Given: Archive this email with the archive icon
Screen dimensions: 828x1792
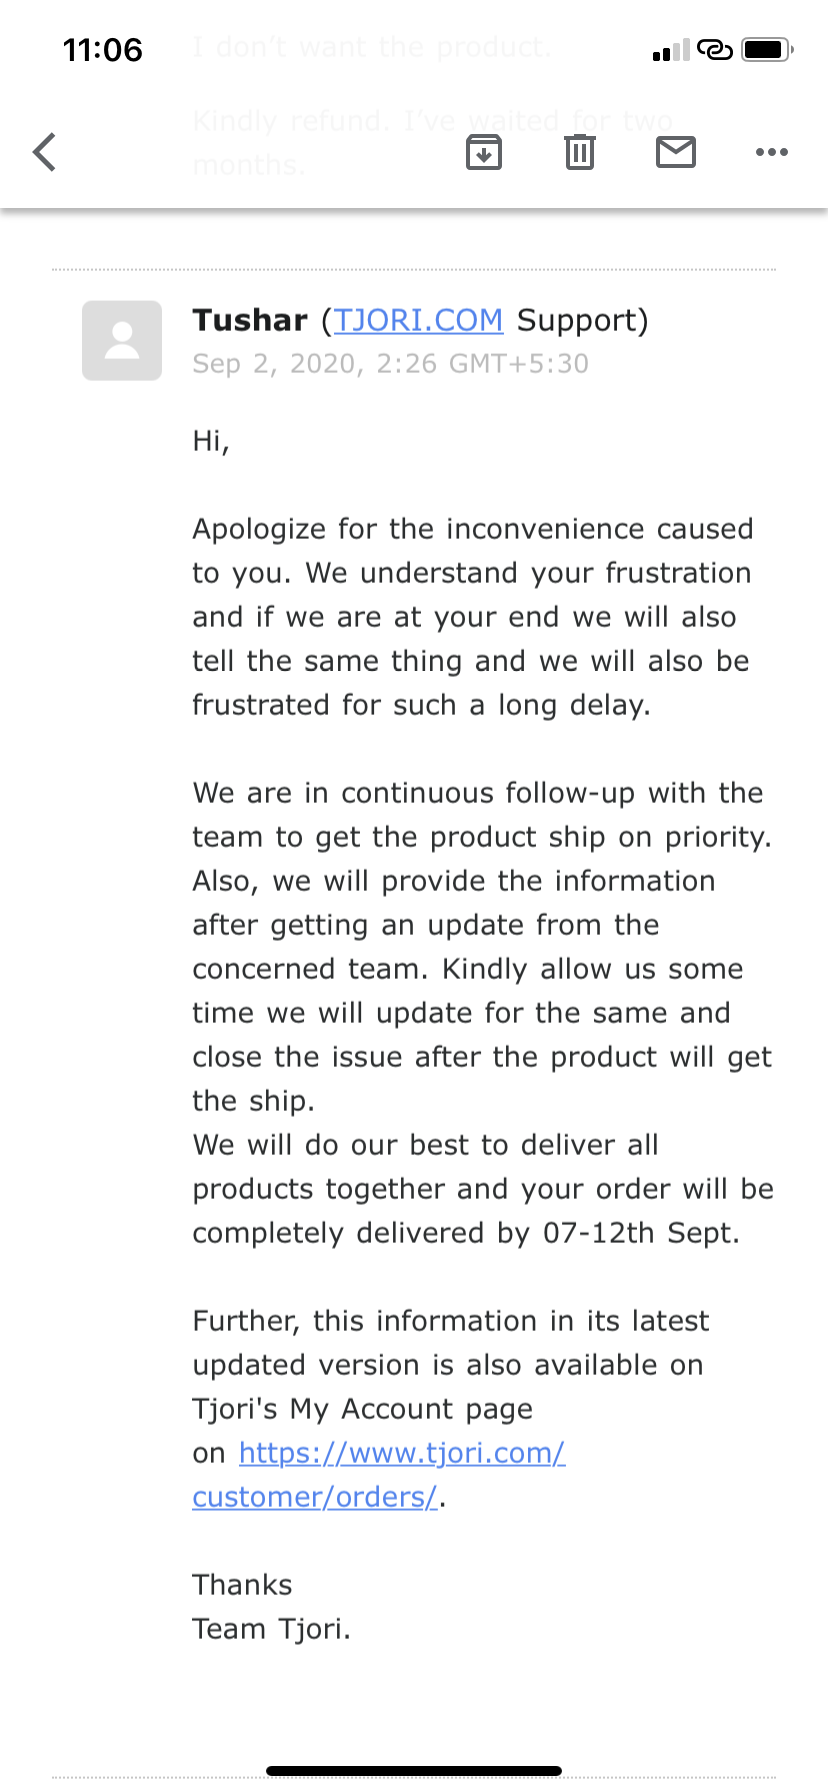Looking at the screenshot, I should [484, 152].
